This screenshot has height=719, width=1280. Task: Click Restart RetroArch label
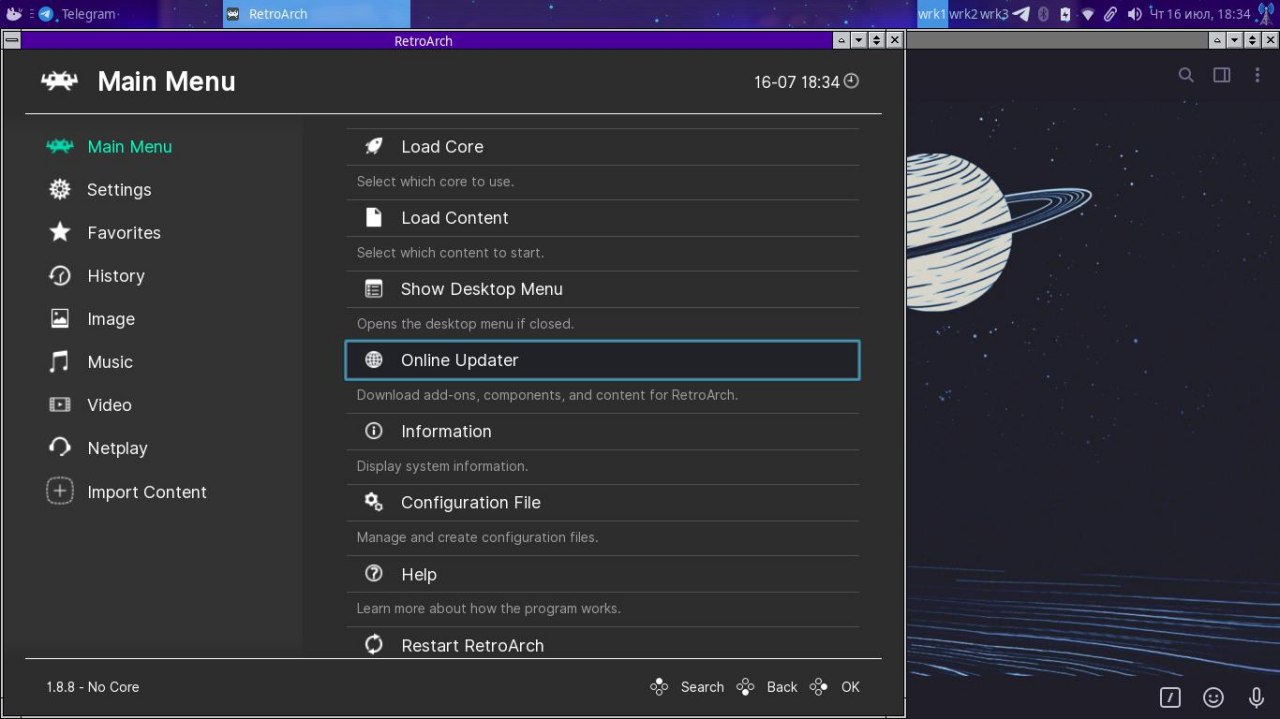(x=473, y=646)
